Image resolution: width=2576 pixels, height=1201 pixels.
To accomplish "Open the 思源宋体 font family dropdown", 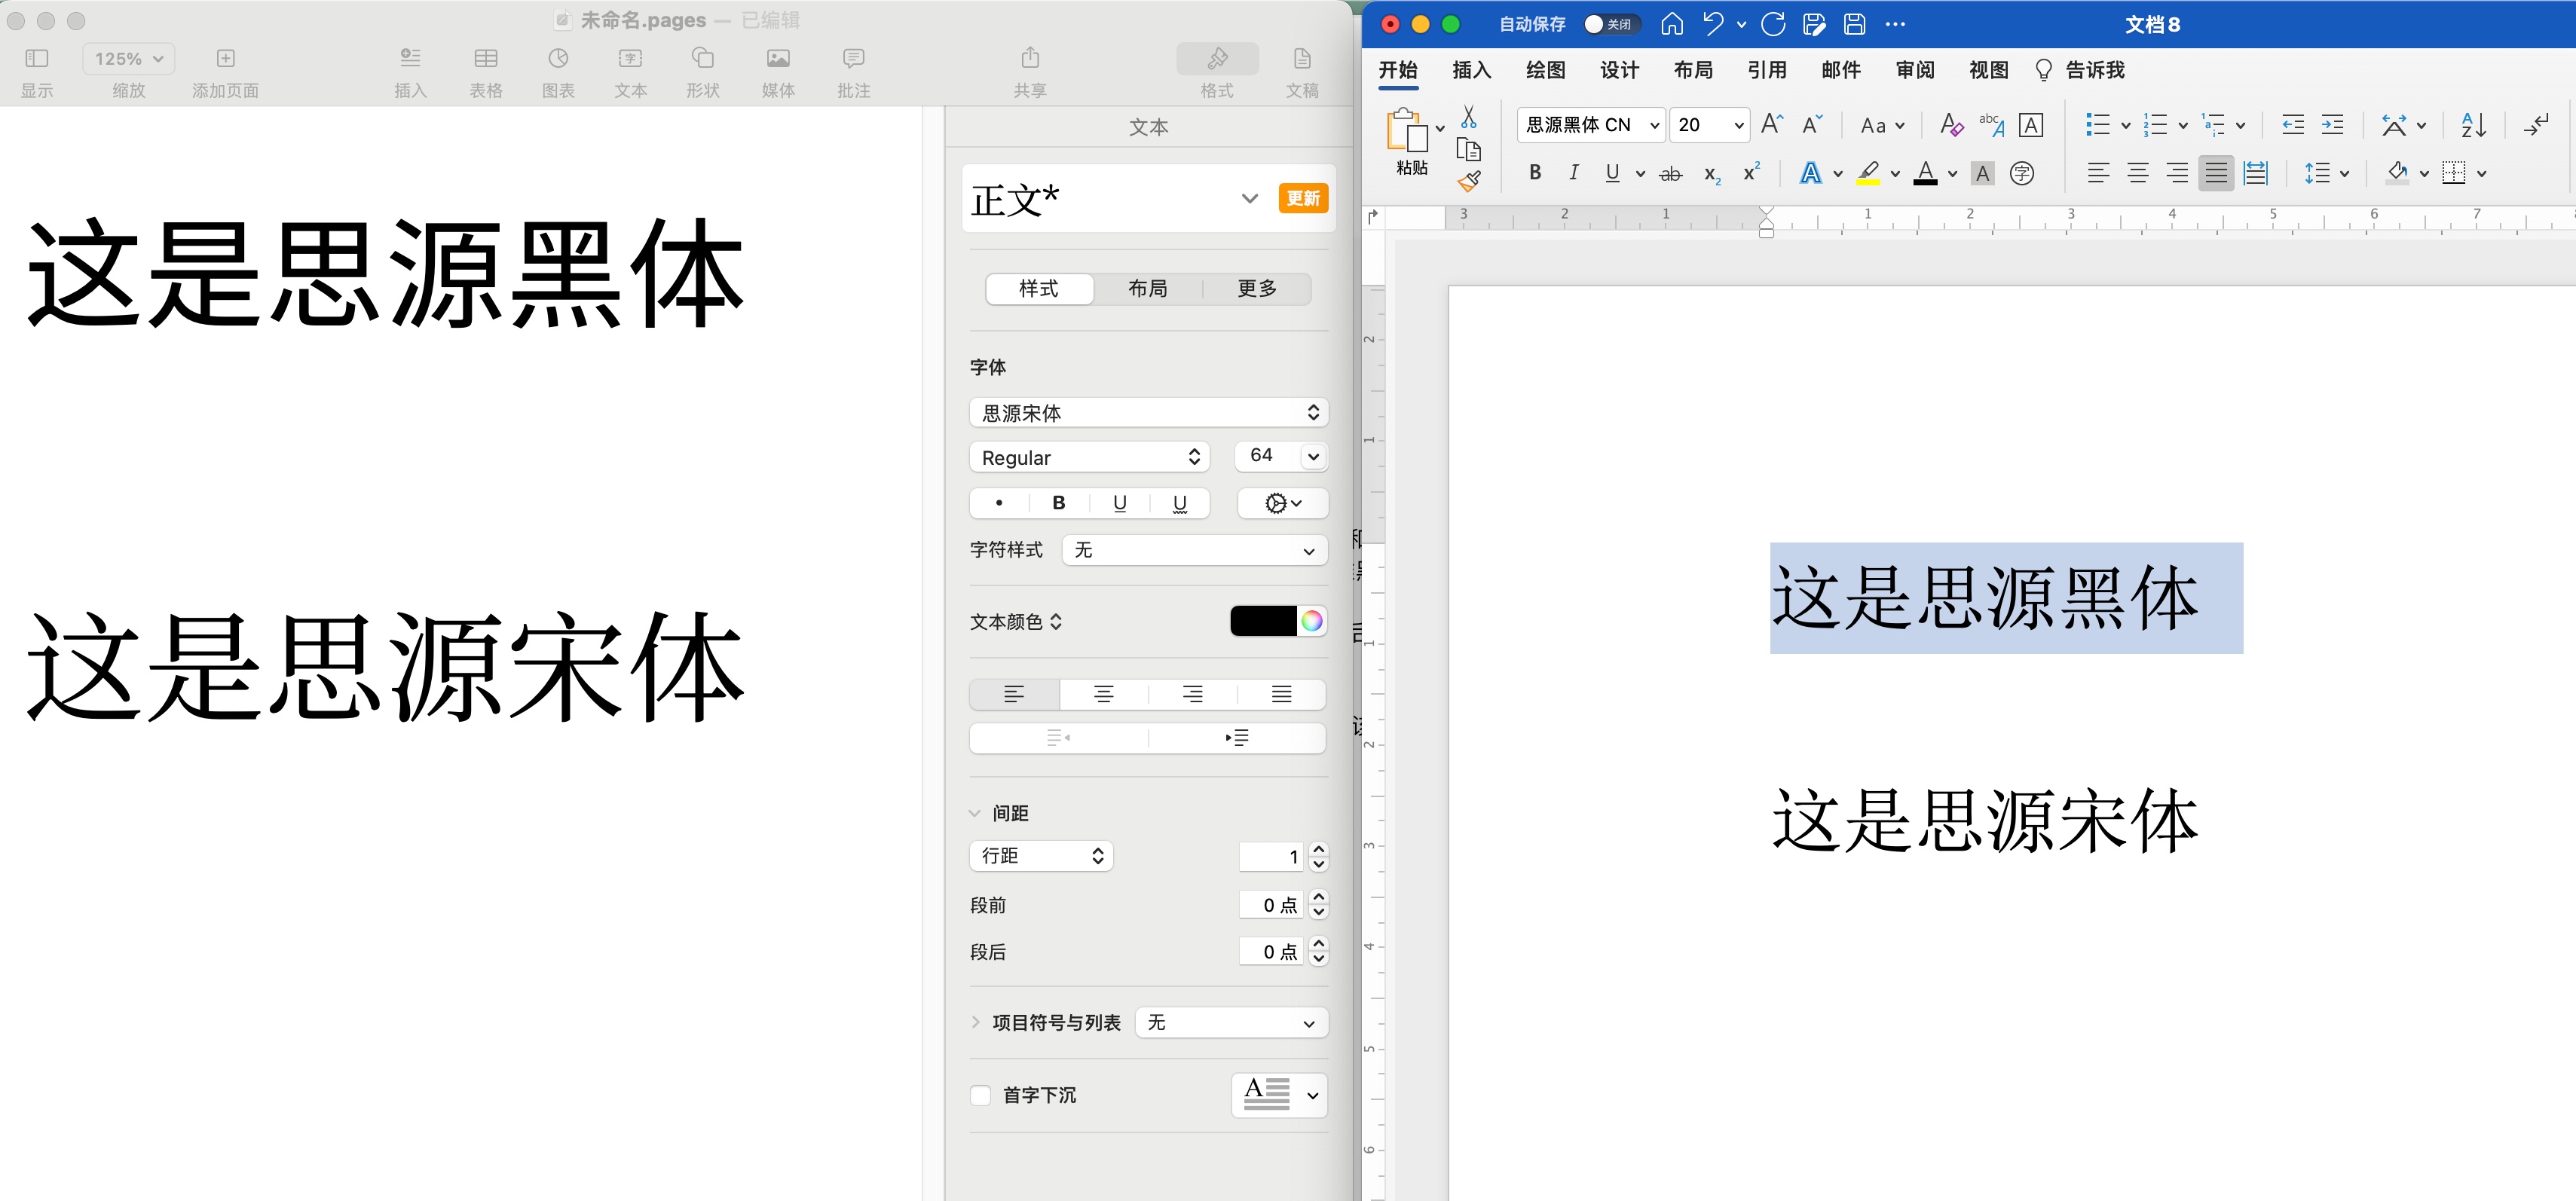I will click(1148, 412).
